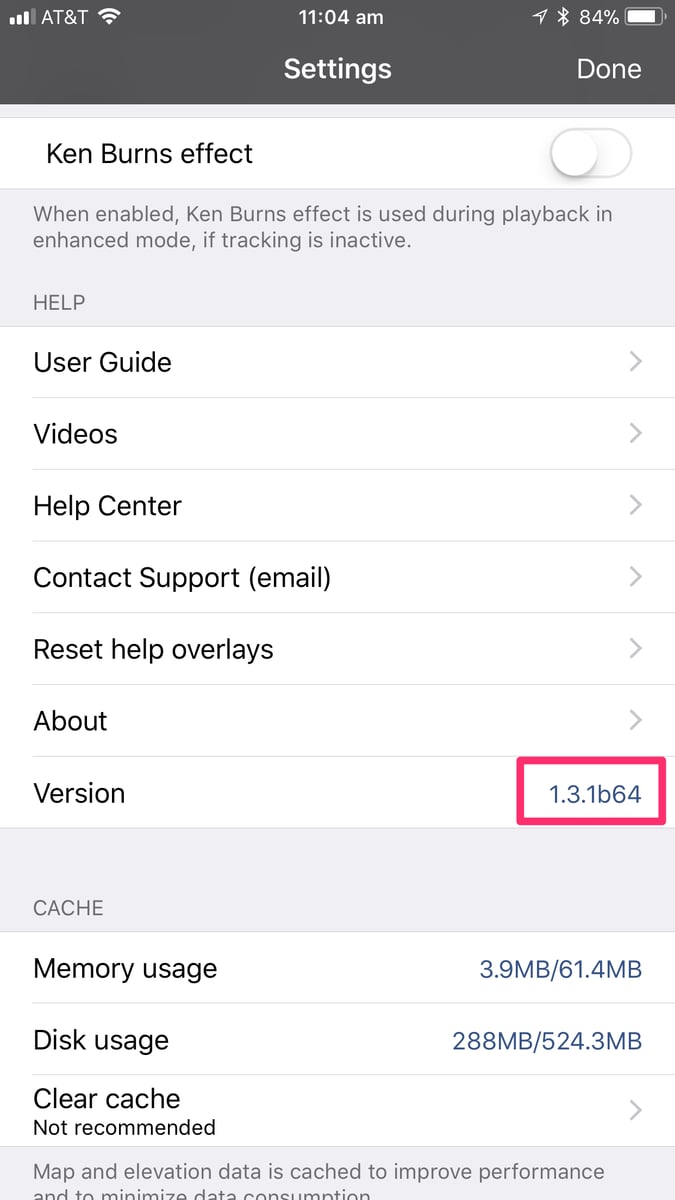Image resolution: width=675 pixels, height=1200 pixels.
Task: Tap the Contact Support row chevron
Action: pyautogui.click(x=635, y=577)
